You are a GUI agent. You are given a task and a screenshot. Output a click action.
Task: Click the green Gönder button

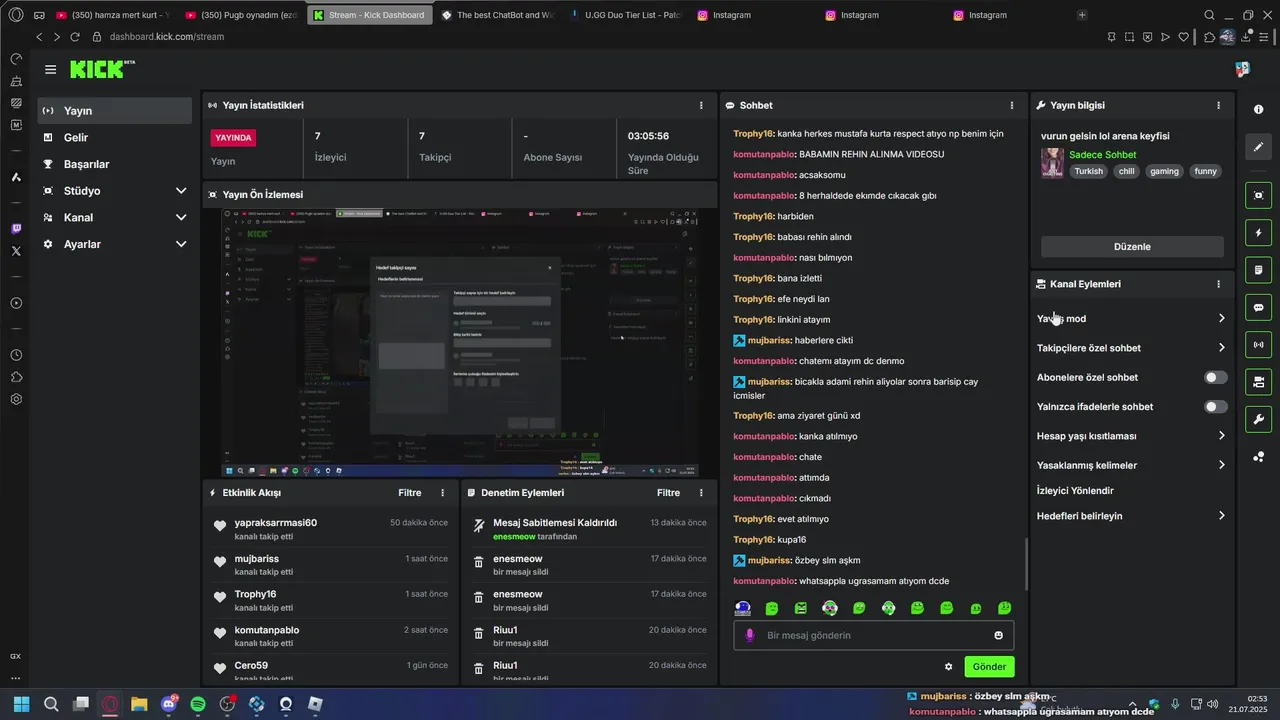pyautogui.click(x=989, y=667)
